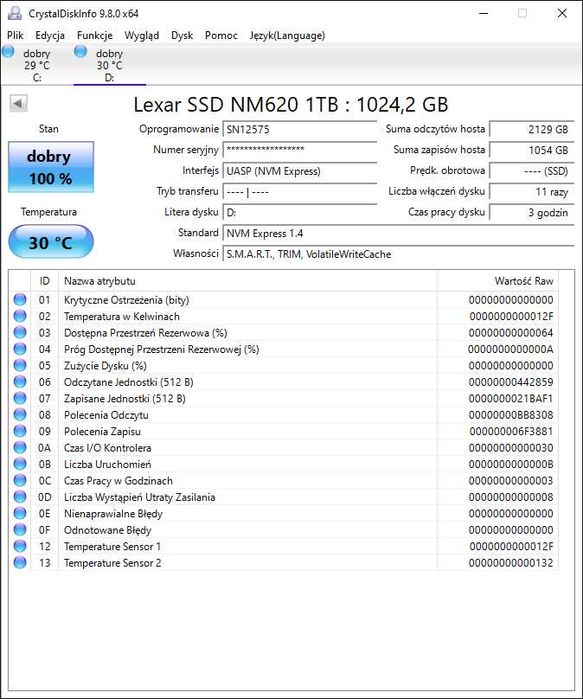
Task: Click the blue status orb for drive D:
Action: pyautogui.click(x=80, y=51)
